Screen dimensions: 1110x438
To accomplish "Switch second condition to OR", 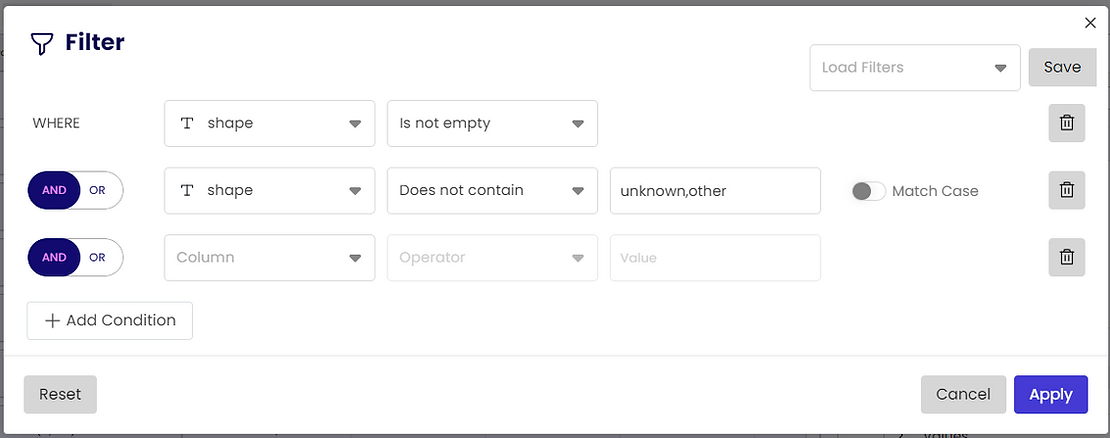I will pyautogui.click(x=98, y=190).
